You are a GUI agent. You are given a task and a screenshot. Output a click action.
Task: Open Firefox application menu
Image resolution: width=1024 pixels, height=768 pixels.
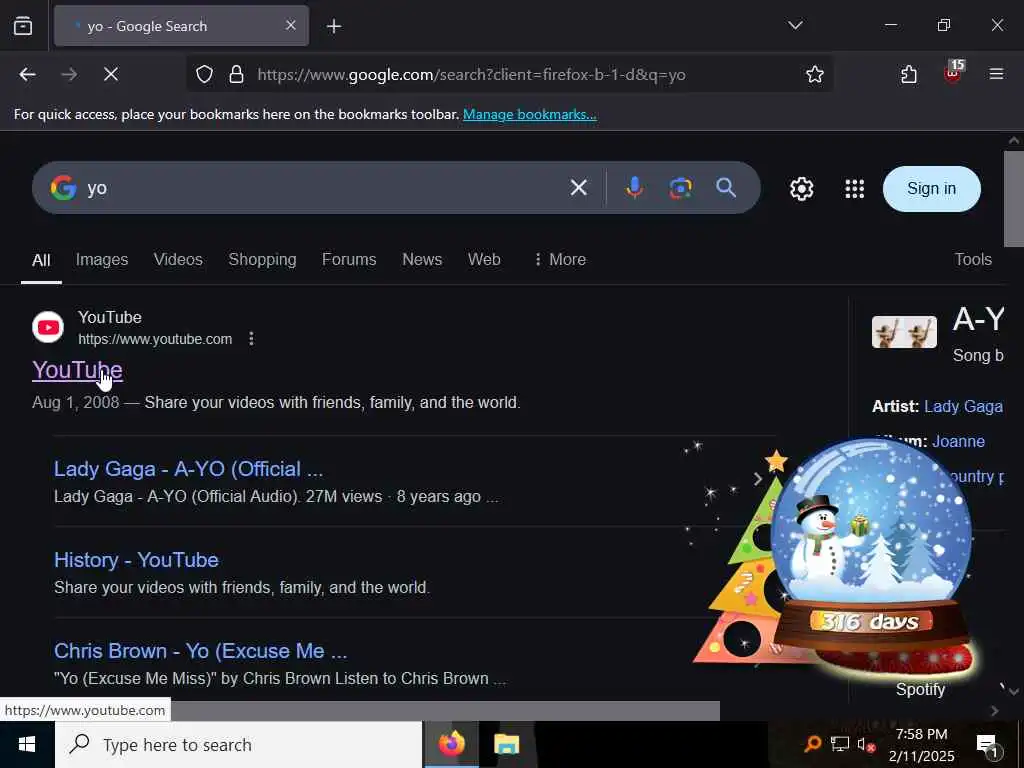(x=996, y=74)
